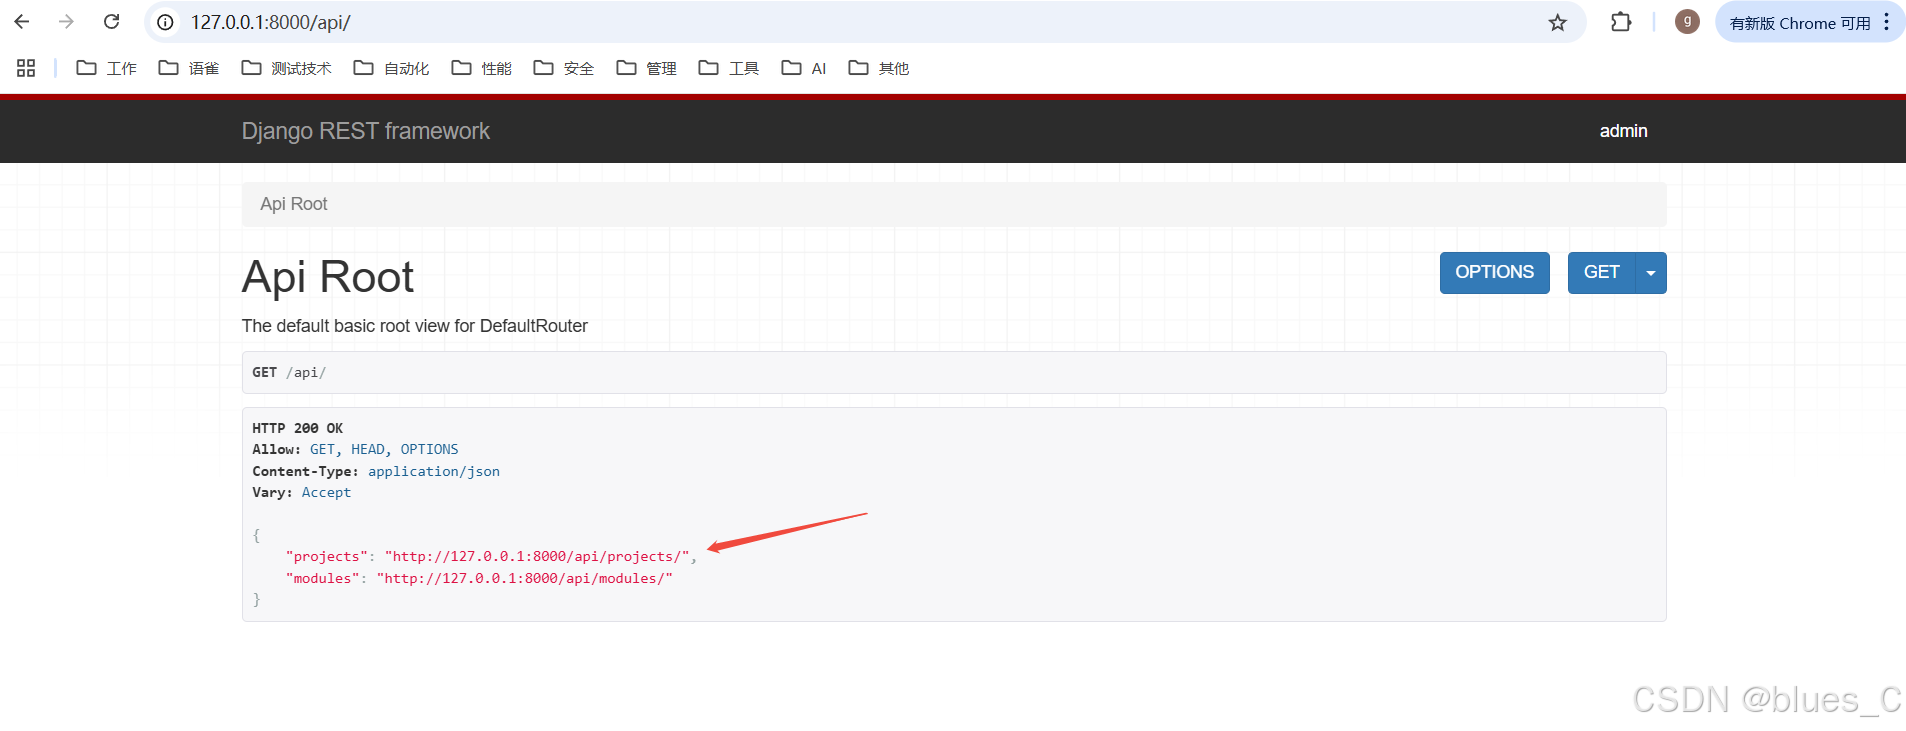Open the AI bookmark folder

[804, 68]
